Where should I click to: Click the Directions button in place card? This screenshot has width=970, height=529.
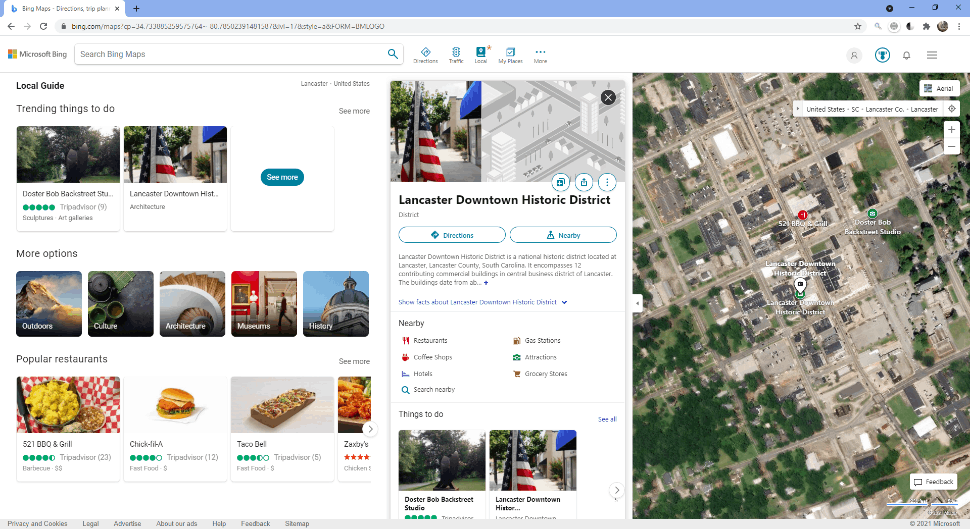pyautogui.click(x=452, y=235)
